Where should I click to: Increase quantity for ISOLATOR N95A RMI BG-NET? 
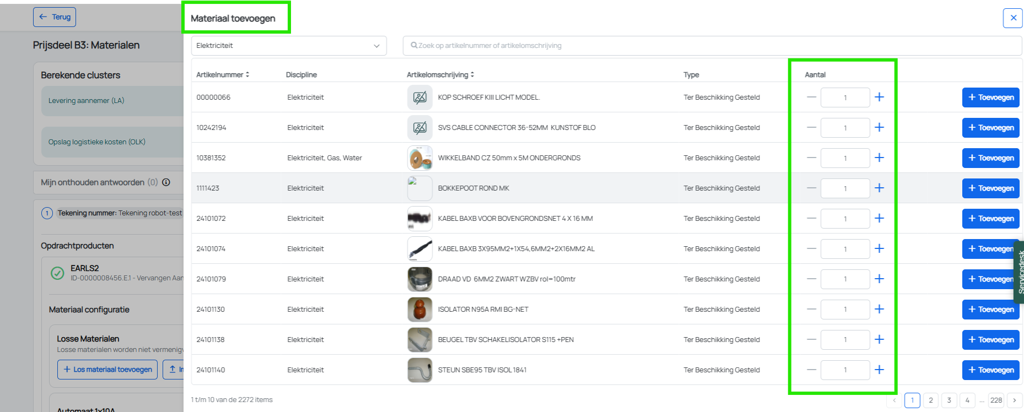(879, 309)
